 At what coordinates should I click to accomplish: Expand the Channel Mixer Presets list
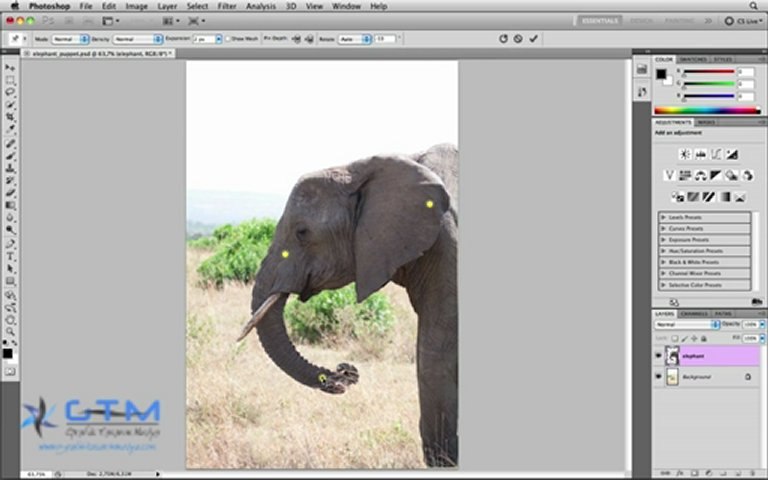tap(663, 273)
